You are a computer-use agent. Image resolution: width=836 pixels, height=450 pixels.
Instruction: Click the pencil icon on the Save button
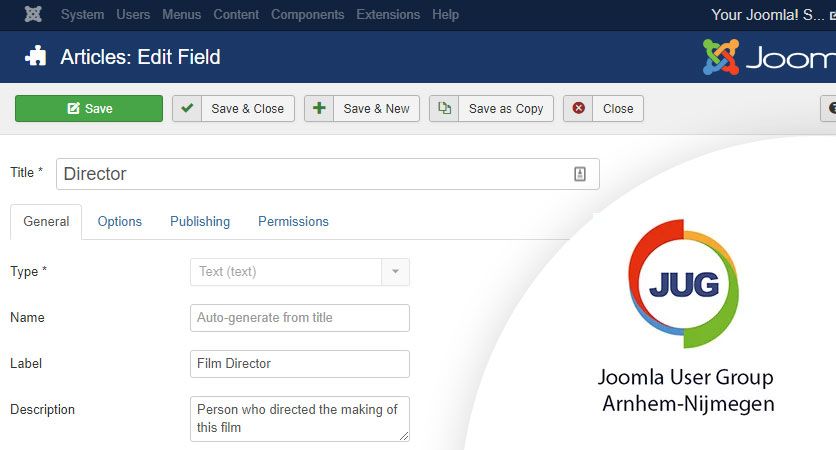click(x=74, y=109)
